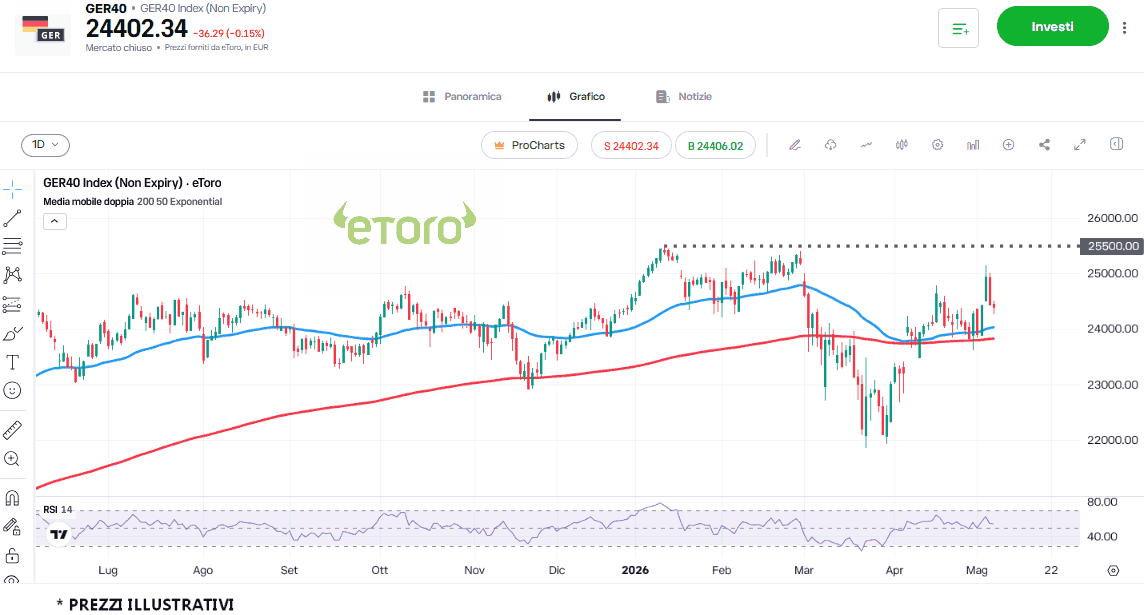Open the emoji icons tool
The height and width of the screenshot is (615, 1144).
(x=12, y=391)
